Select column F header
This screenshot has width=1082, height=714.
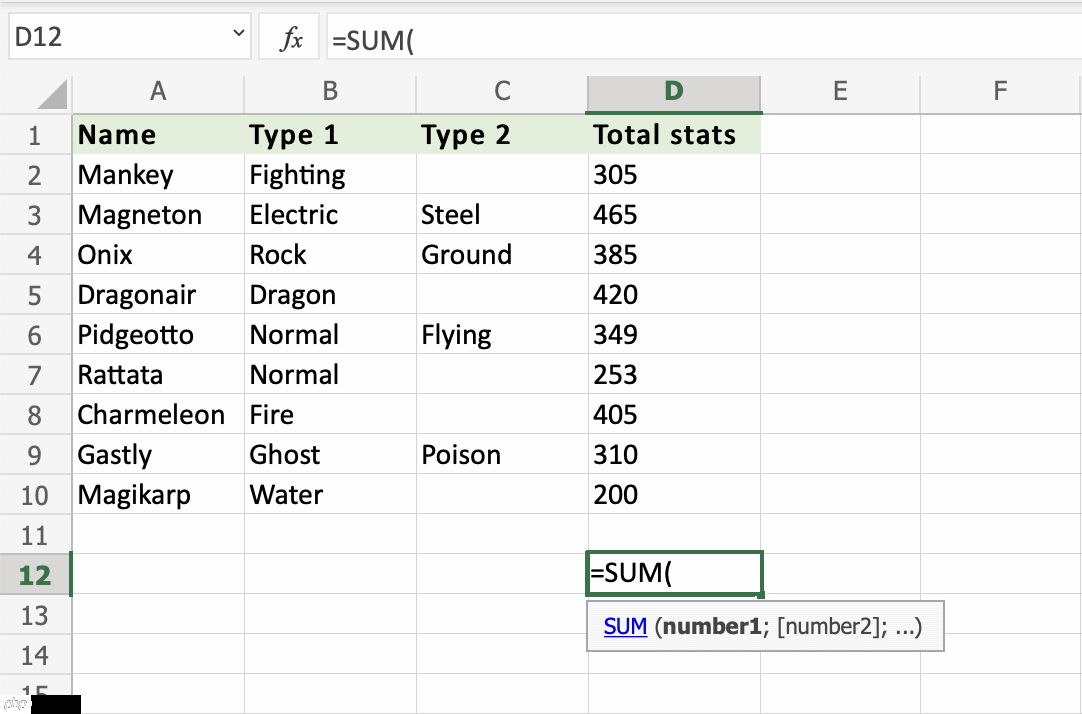pos(1000,92)
